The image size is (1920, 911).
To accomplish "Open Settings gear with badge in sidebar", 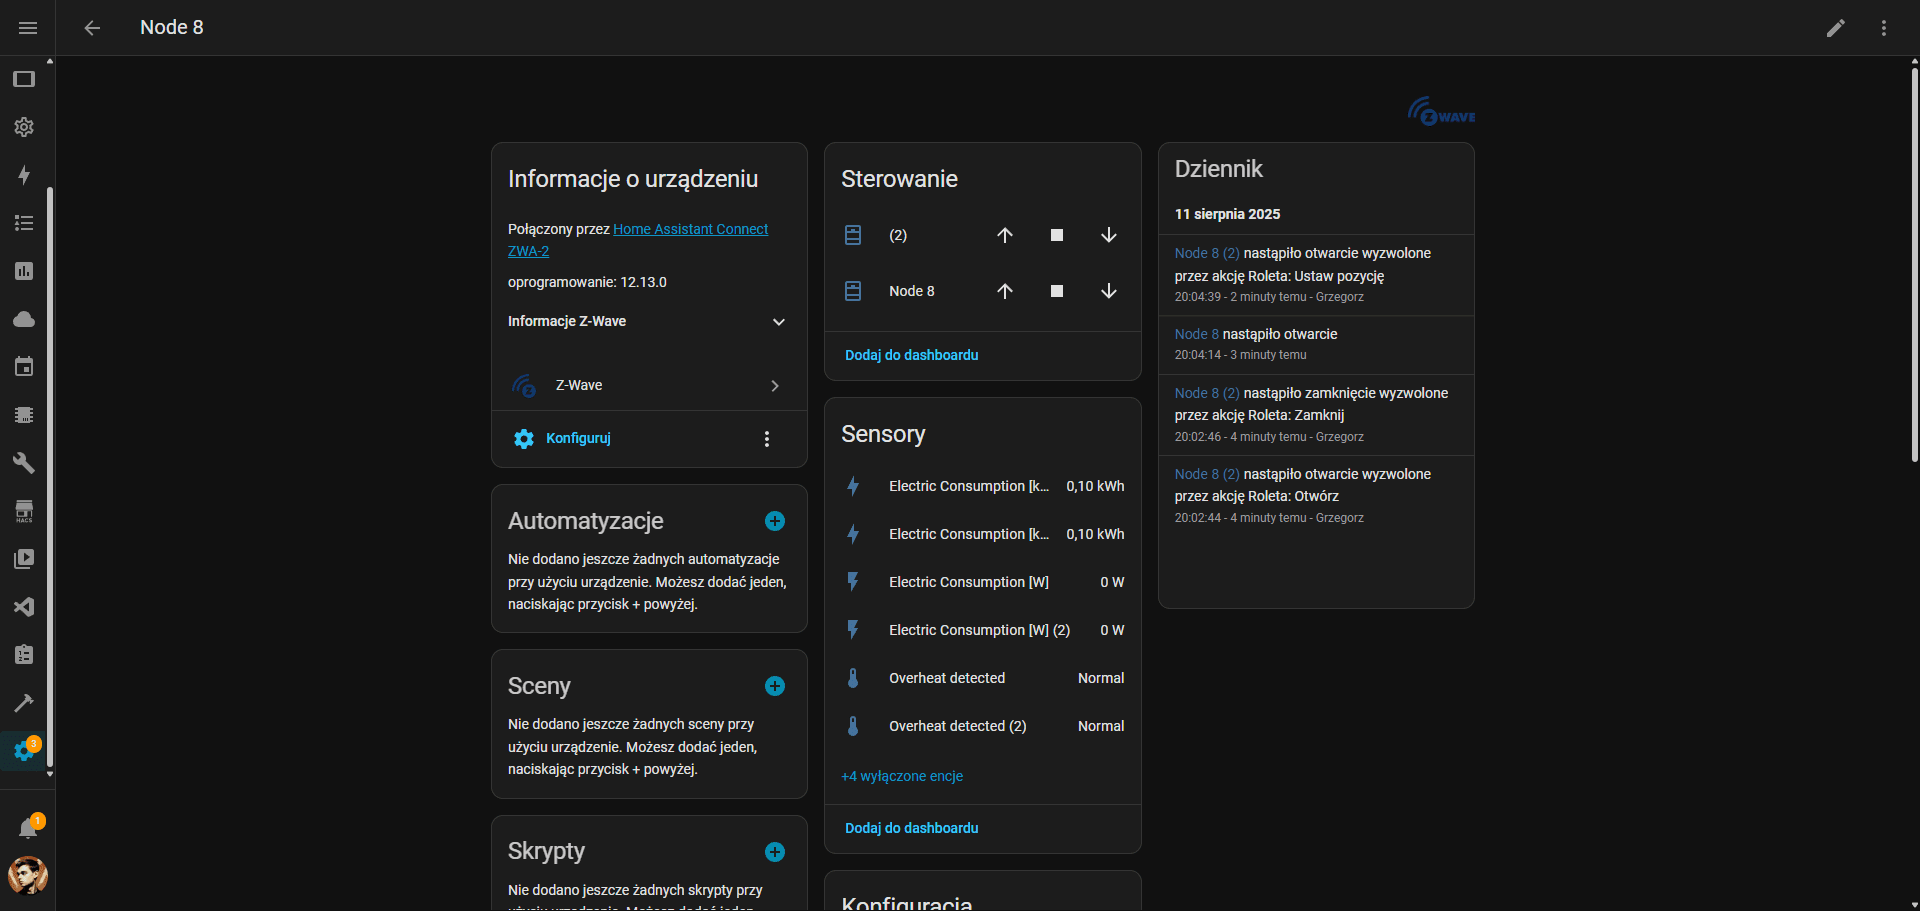I will click(24, 751).
